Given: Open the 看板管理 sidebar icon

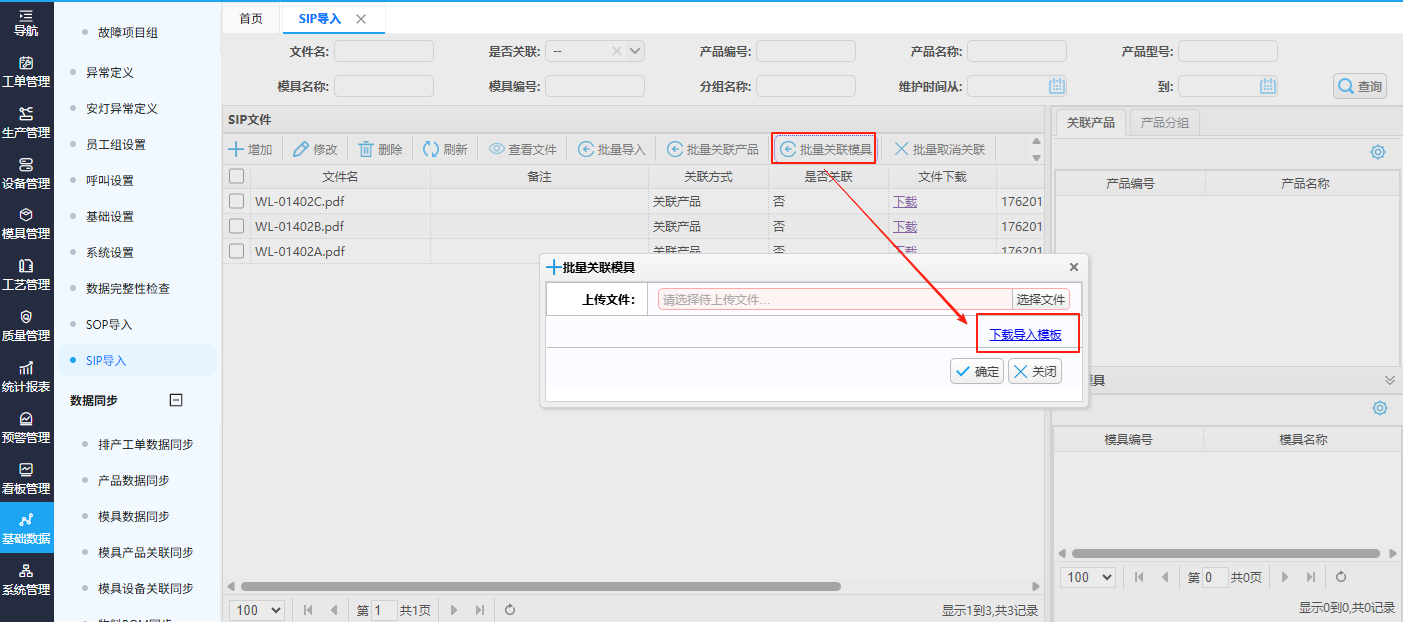Looking at the screenshot, I should point(26,470).
